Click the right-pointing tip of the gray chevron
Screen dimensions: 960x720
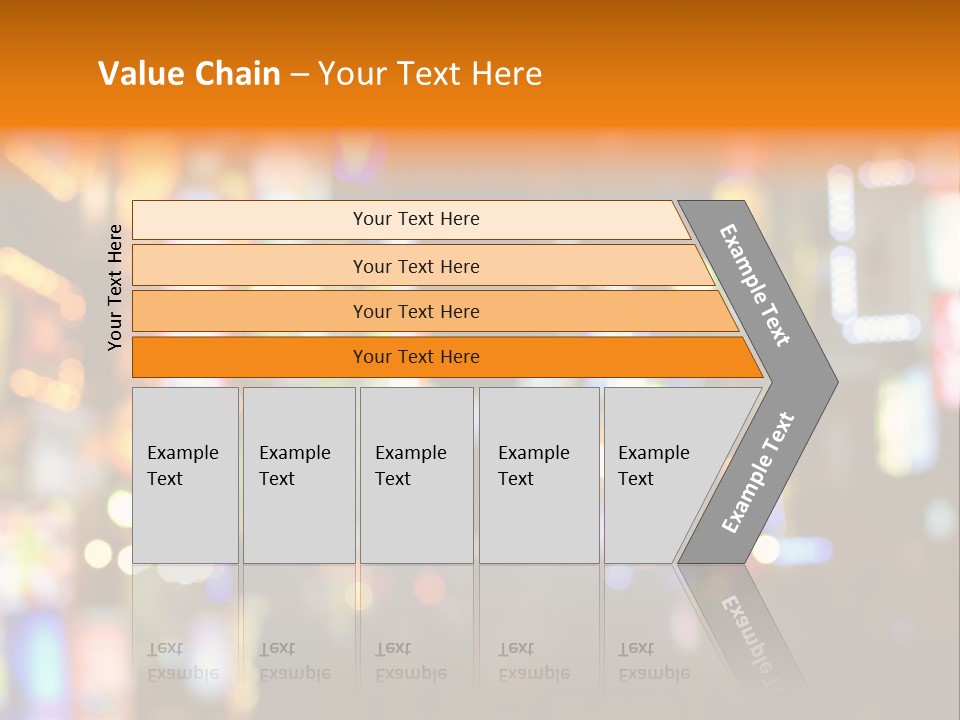pos(828,382)
